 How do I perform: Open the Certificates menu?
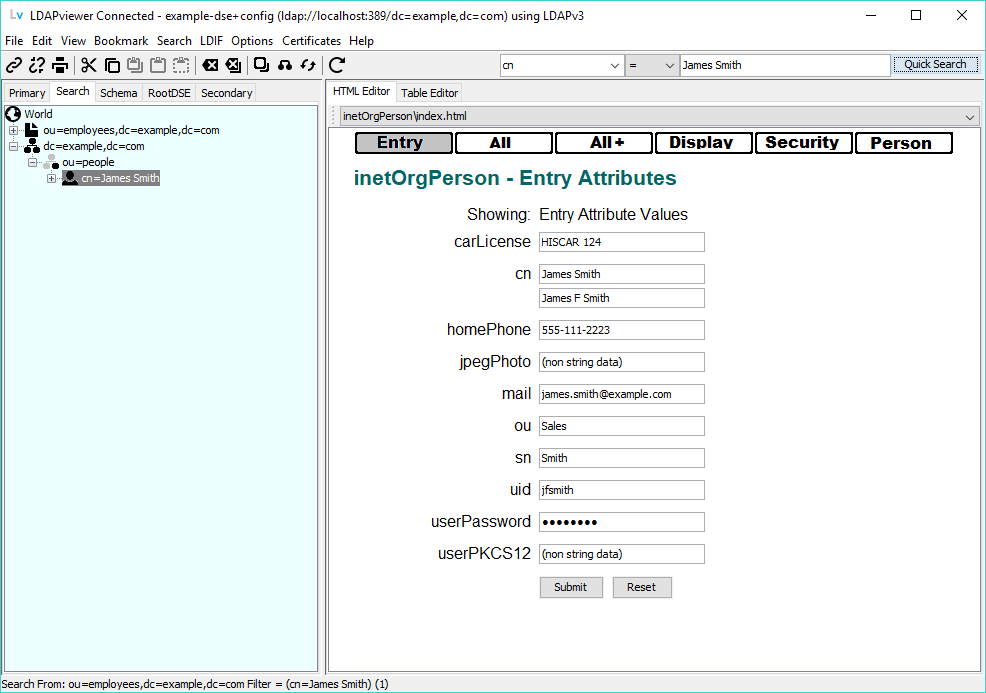[313, 41]
